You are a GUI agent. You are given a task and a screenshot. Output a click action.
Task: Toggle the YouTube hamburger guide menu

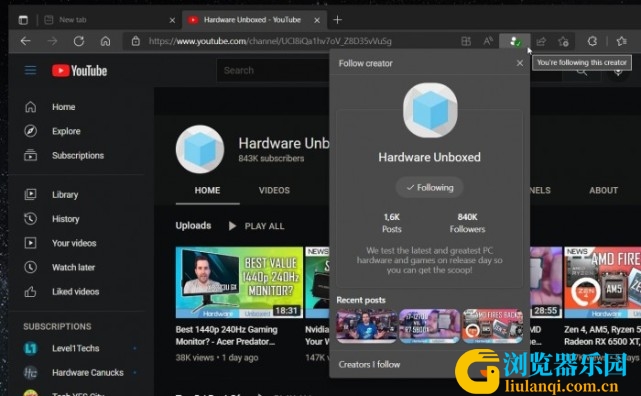(x=30, y=70)
